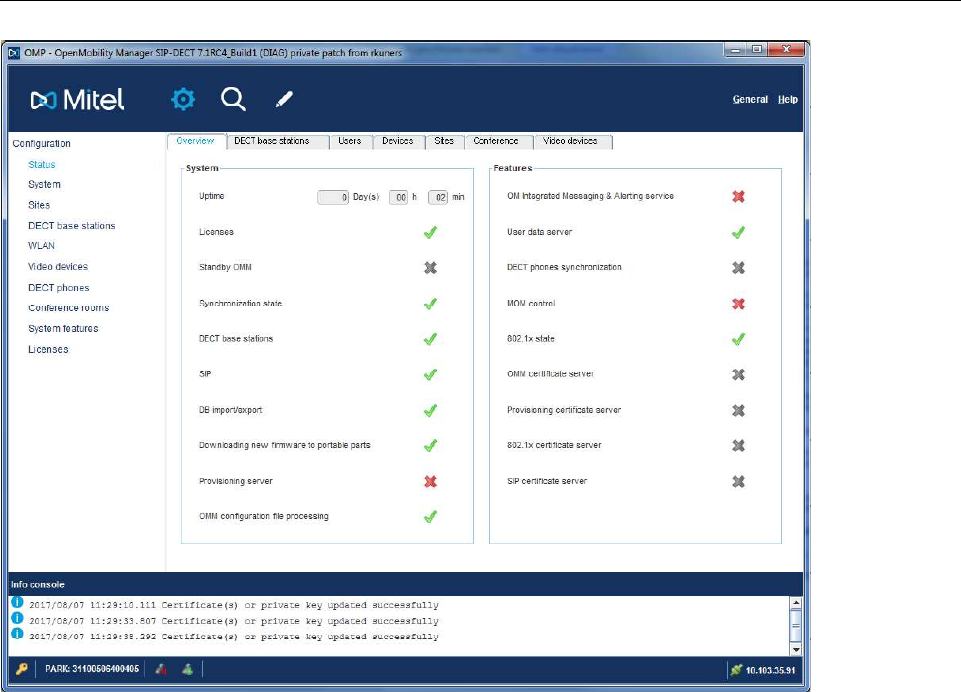This screenshot has width=961, height=692.
Task: Click the info console scrollbar thumb
Action: (796, 626)
